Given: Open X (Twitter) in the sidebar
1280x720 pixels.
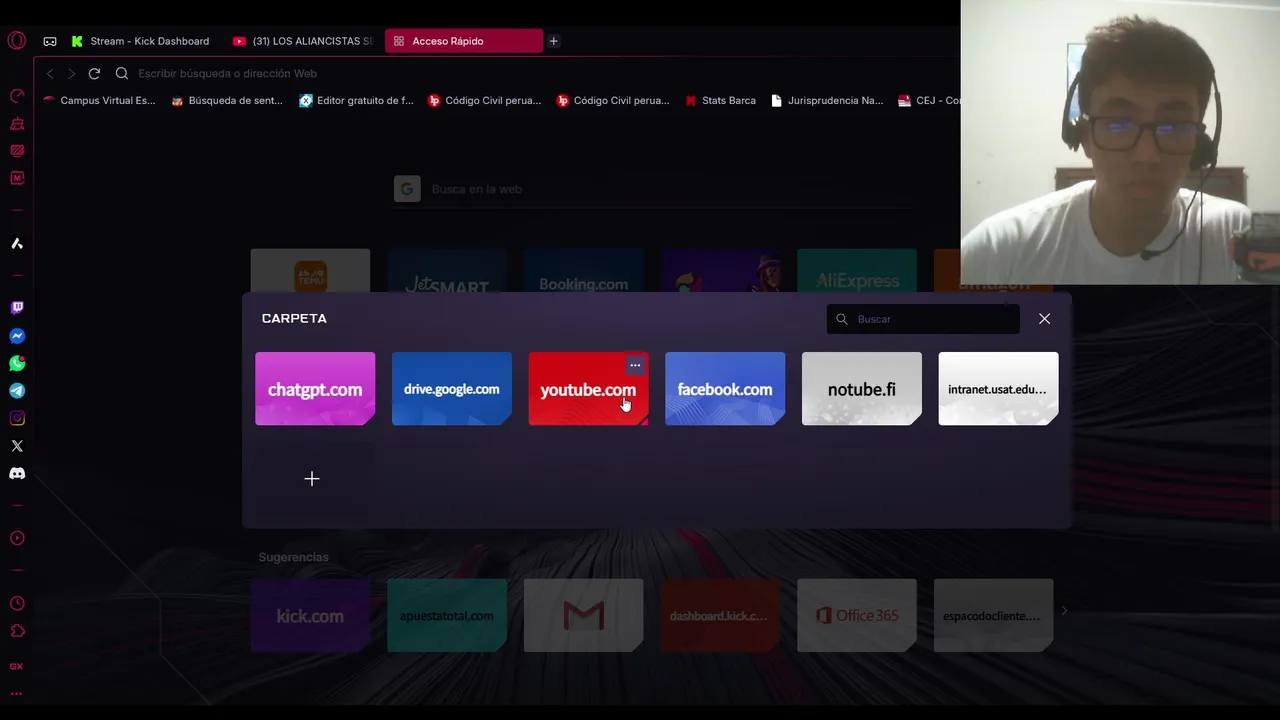Looking at the screenshot, I should click(x=17, y=446).
